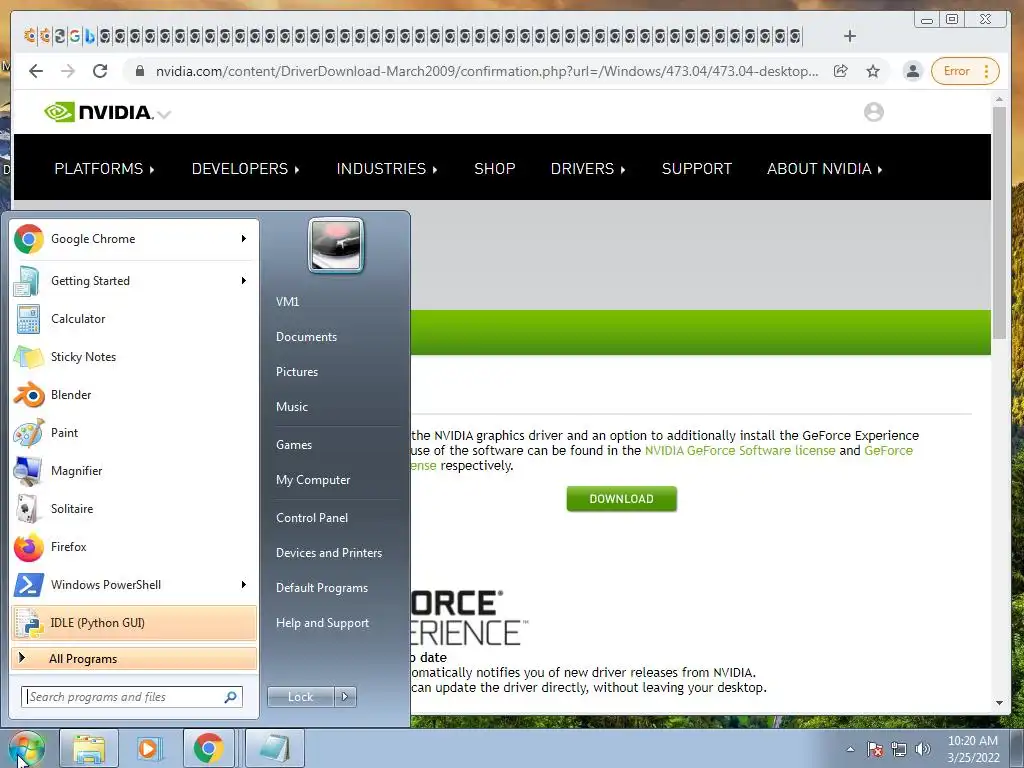Click the share page icon in address bar
This screenshot has height=768, width=1024.
click(841, 71)
